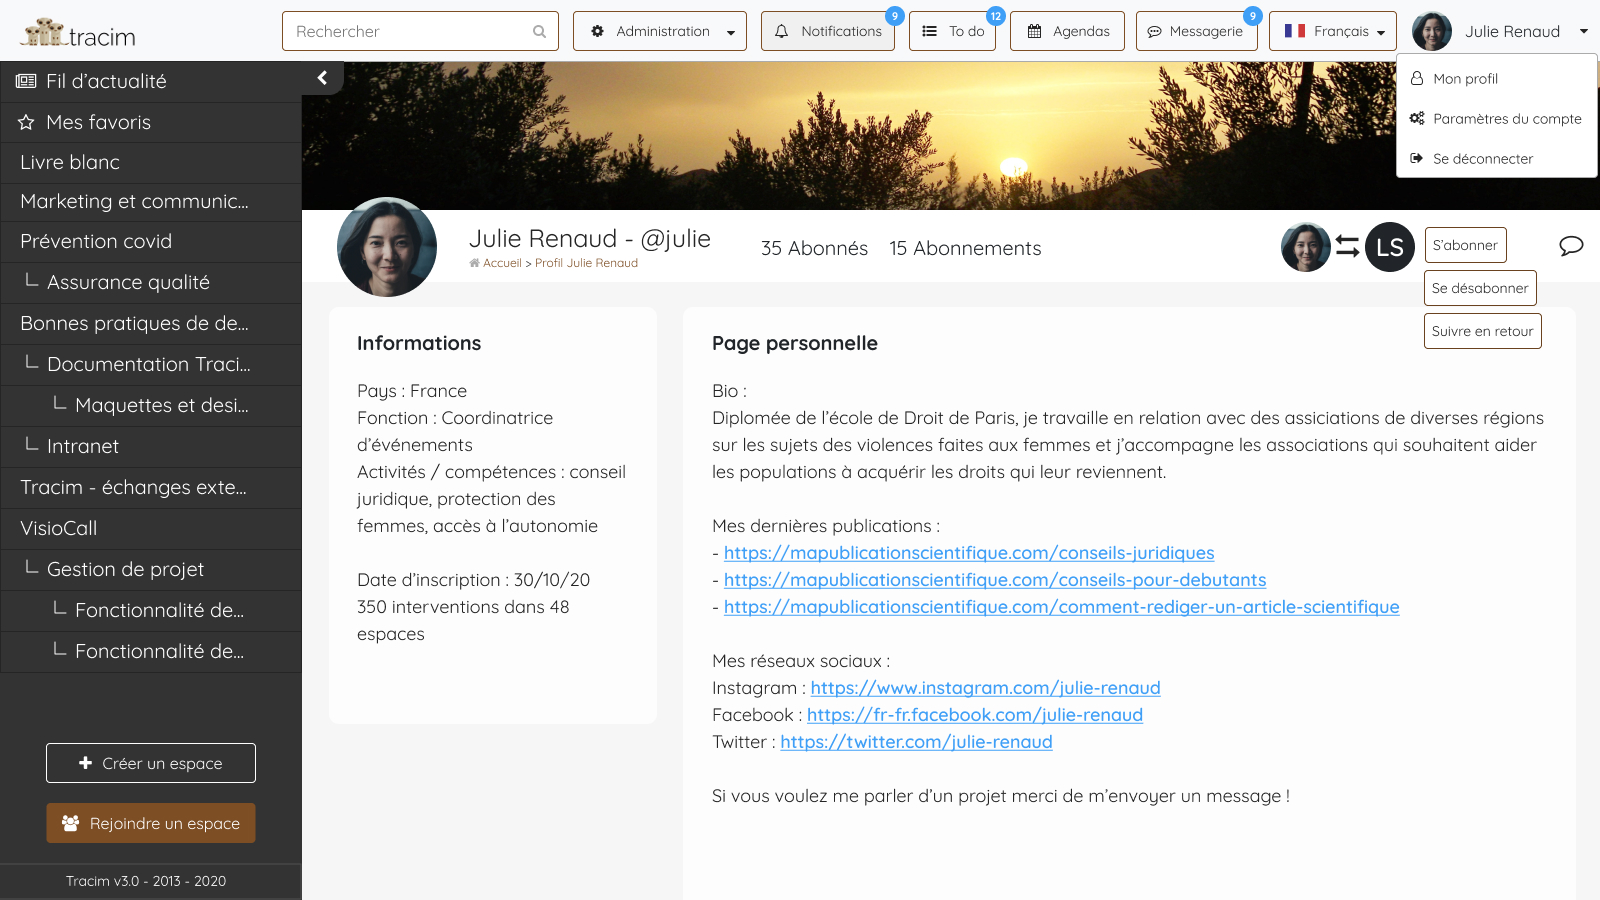The image size is (1600, 900).
Task: Click Suivre en retour button
Action: (1482, 330)
